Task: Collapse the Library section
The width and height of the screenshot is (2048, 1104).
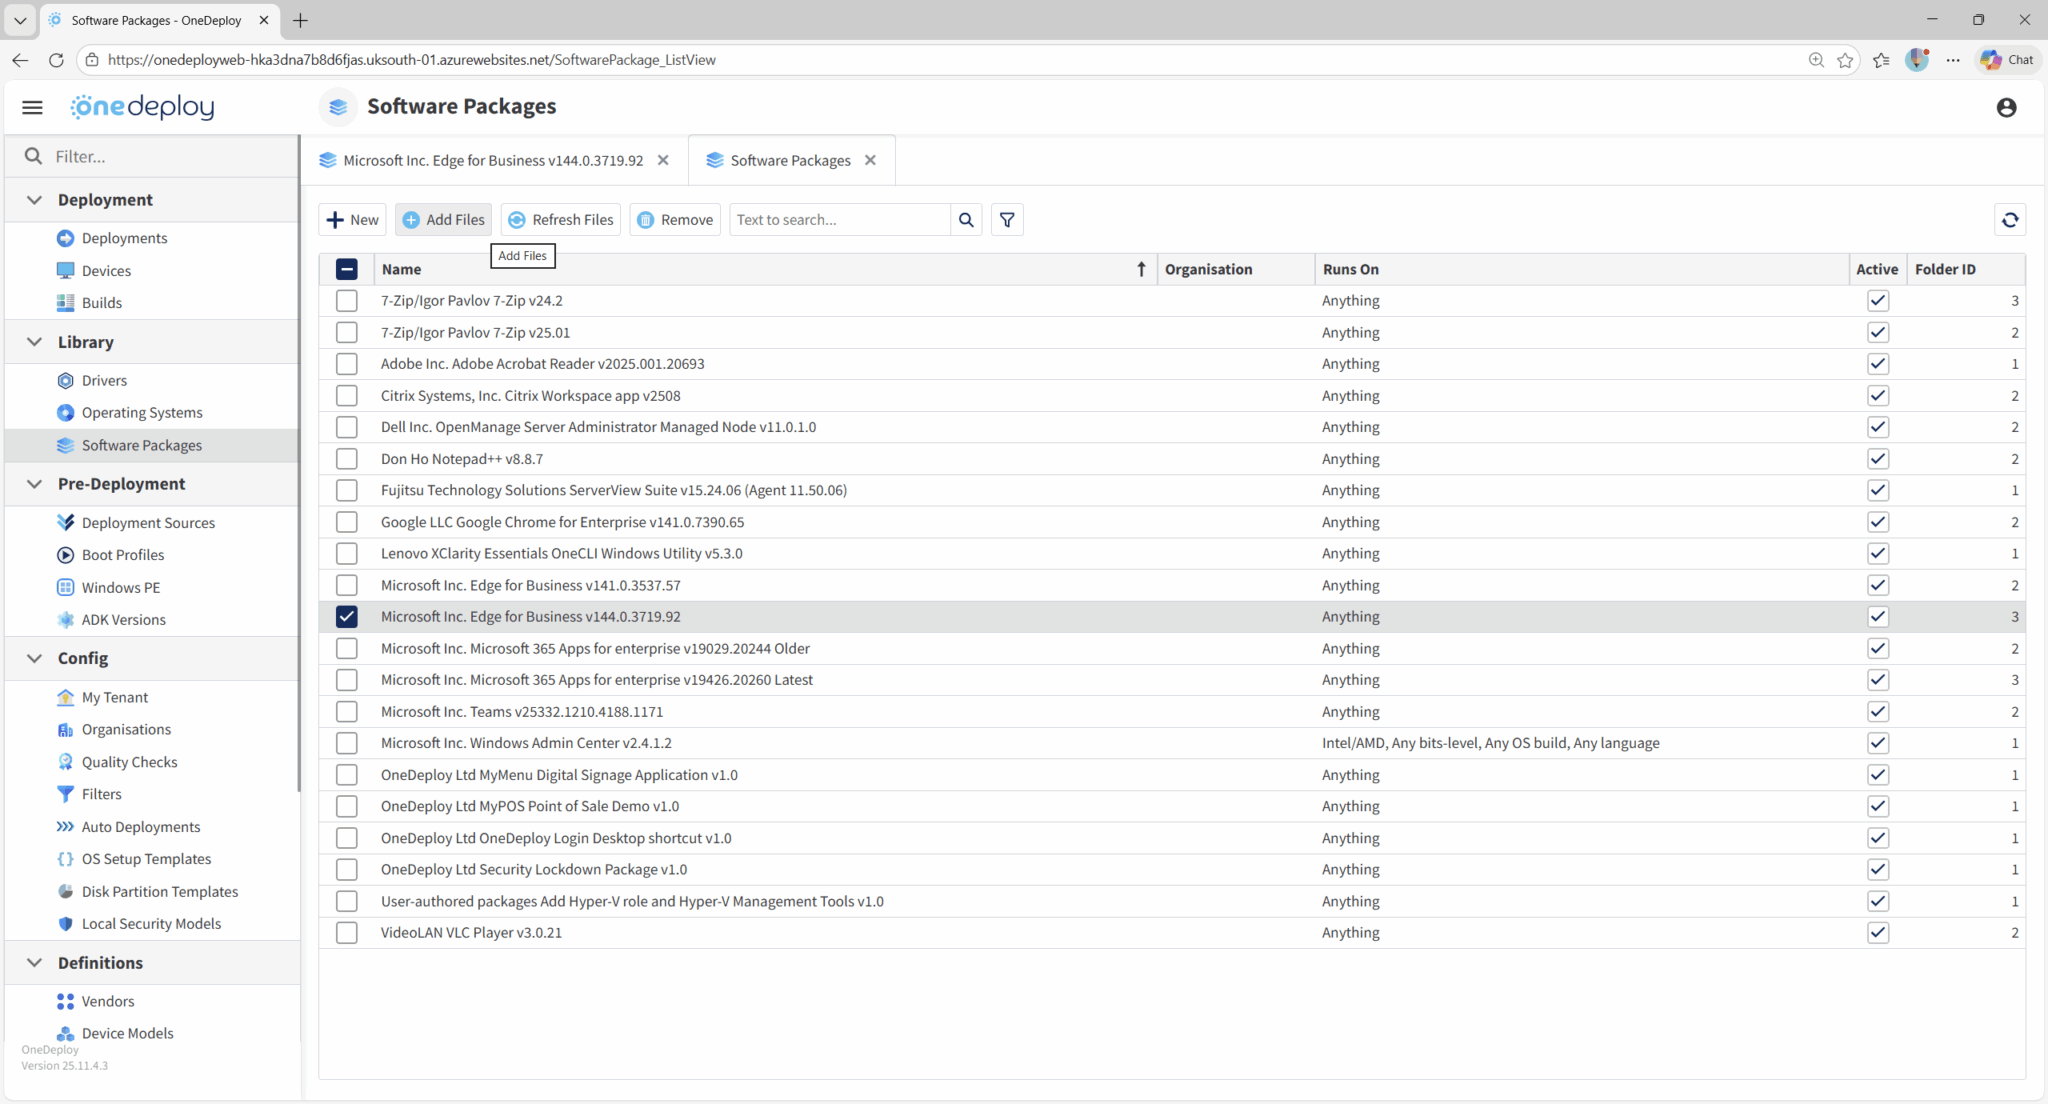Action: pos(34,342)
